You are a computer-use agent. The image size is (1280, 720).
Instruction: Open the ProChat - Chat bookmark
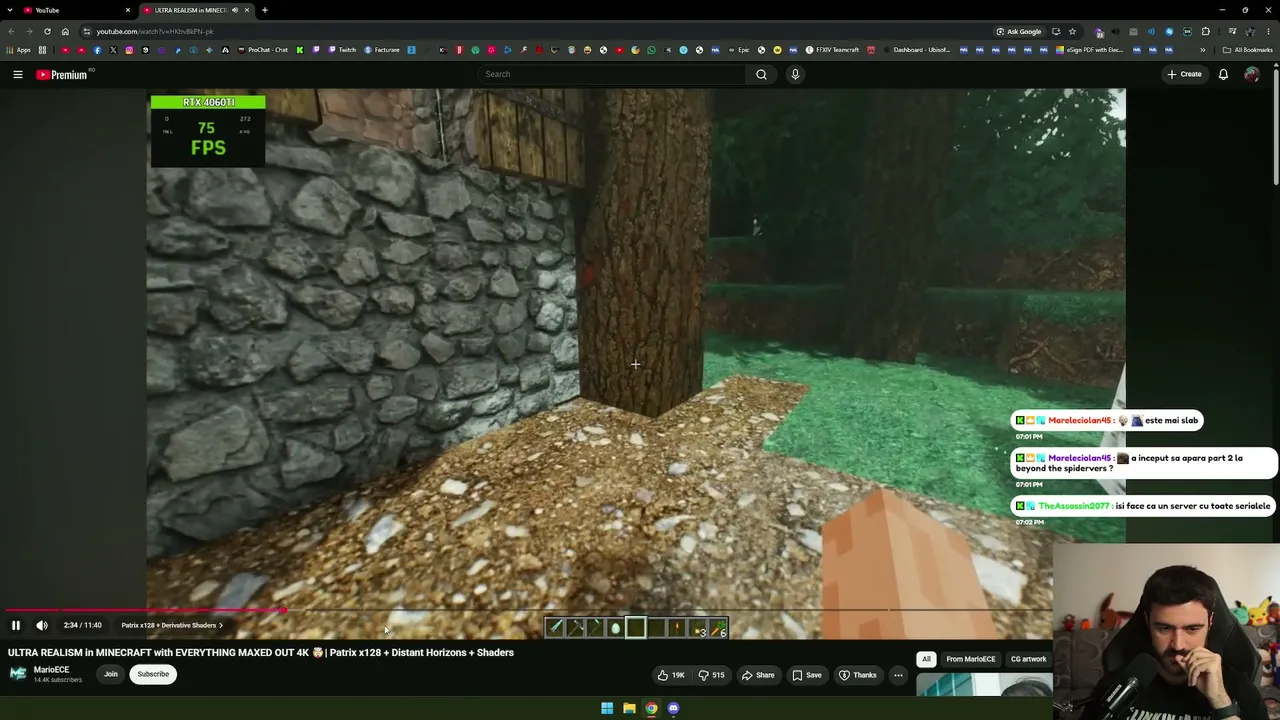click(x=263, y=50)
